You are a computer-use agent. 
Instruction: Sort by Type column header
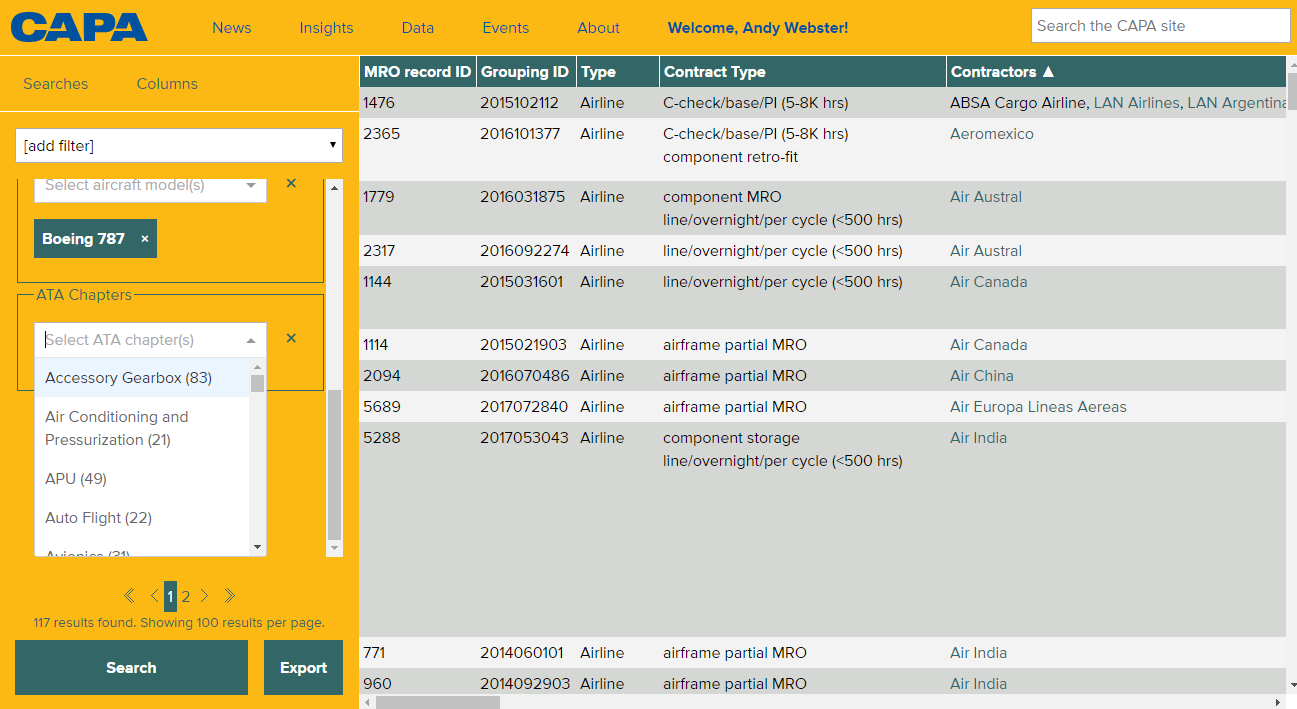617,72
